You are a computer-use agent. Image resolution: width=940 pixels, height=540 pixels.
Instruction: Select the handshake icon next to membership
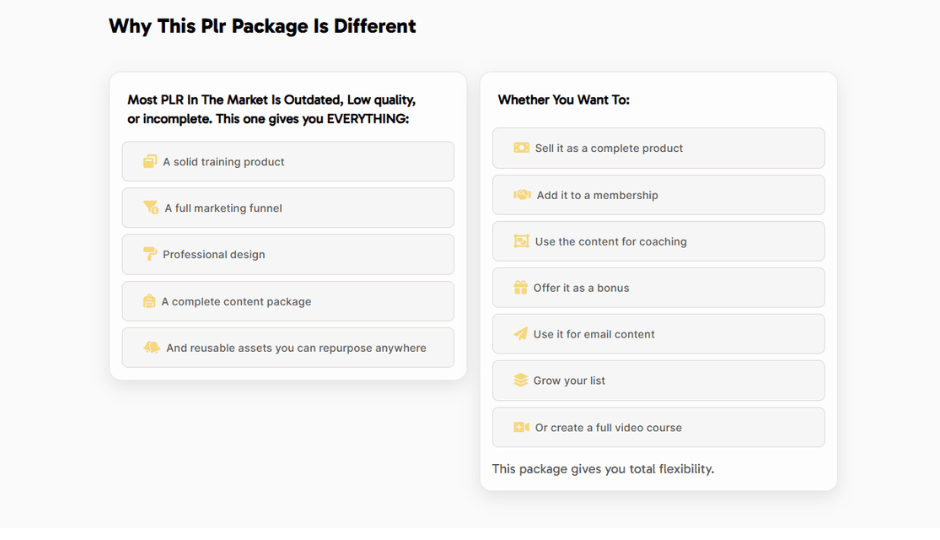tap(522, 195)
